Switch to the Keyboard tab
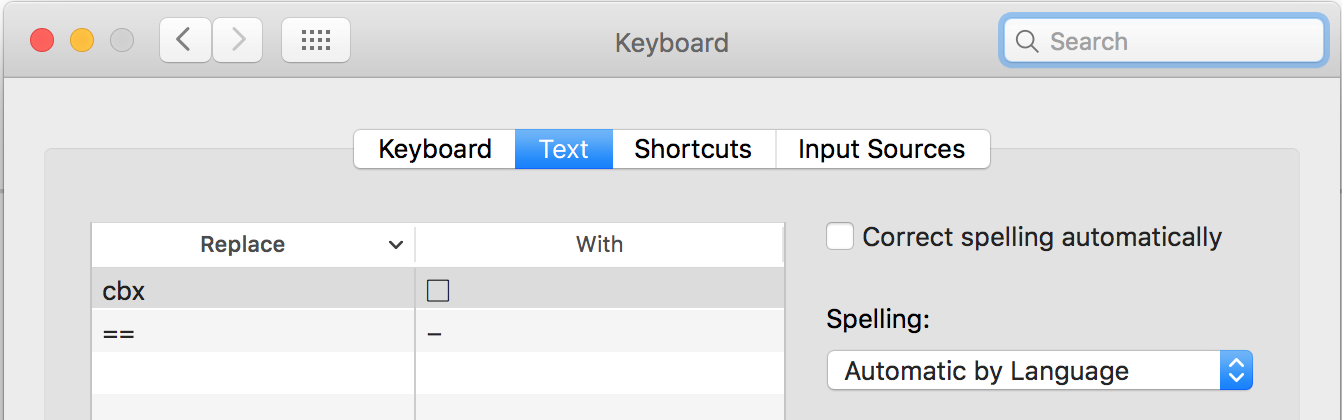Viewport: 1342px width, 420px height. pyautogui.click(x=435, y=149)
